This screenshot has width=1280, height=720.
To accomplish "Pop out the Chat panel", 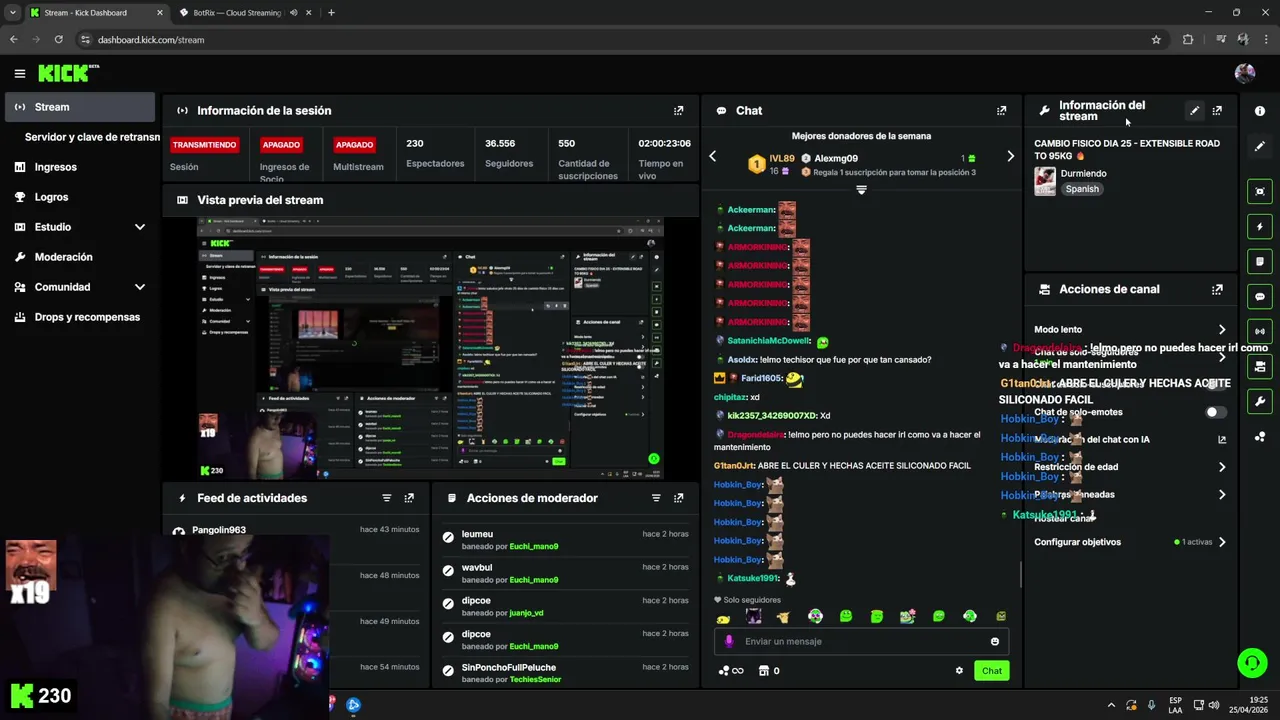I will 1001,111.
